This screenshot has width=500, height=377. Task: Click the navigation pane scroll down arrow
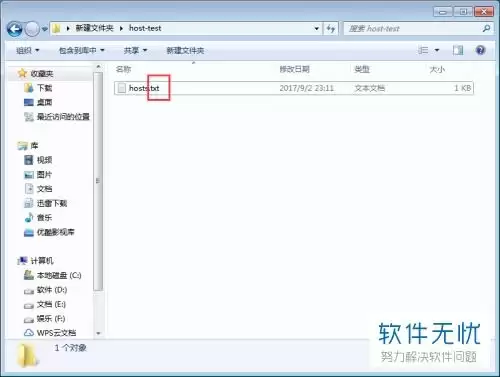click(98, 333)
